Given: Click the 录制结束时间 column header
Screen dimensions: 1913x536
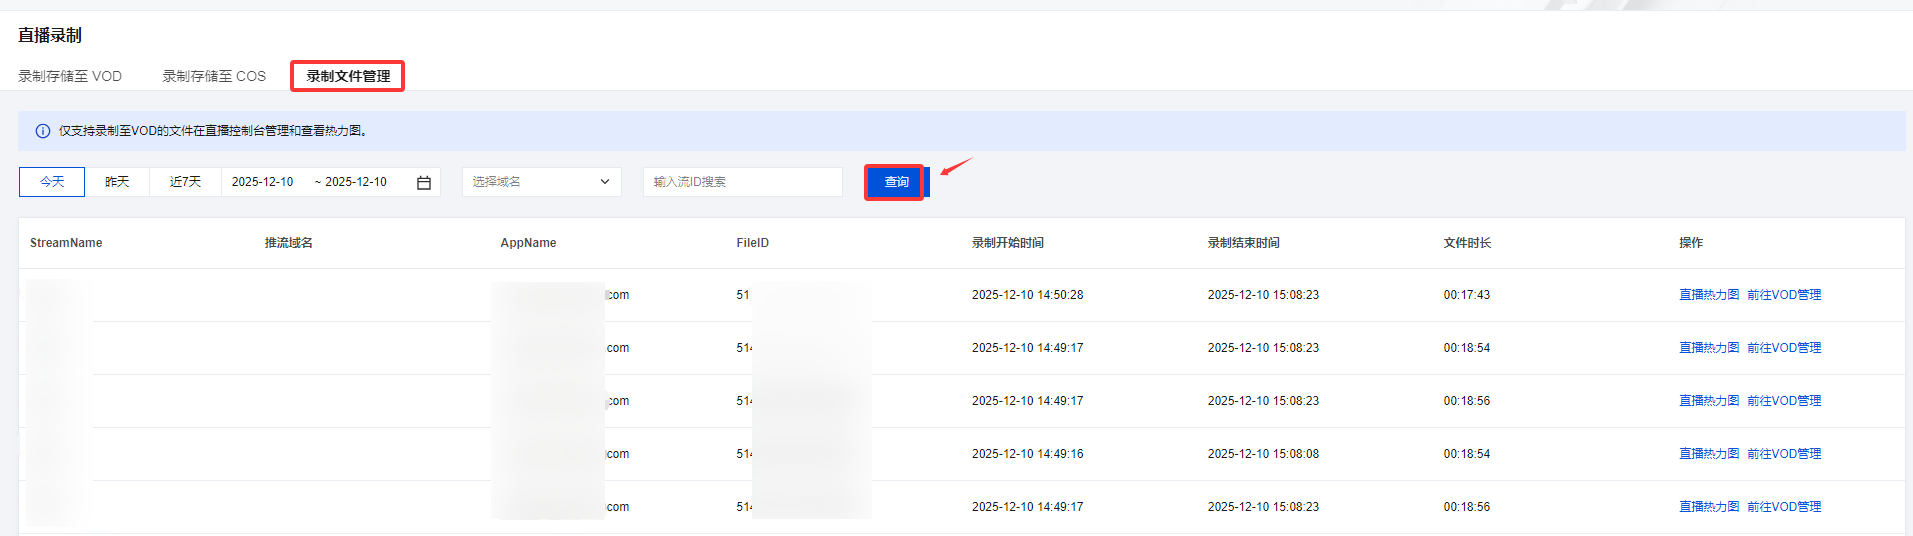Looking at the screenshot, I should tap(1244, 243).
